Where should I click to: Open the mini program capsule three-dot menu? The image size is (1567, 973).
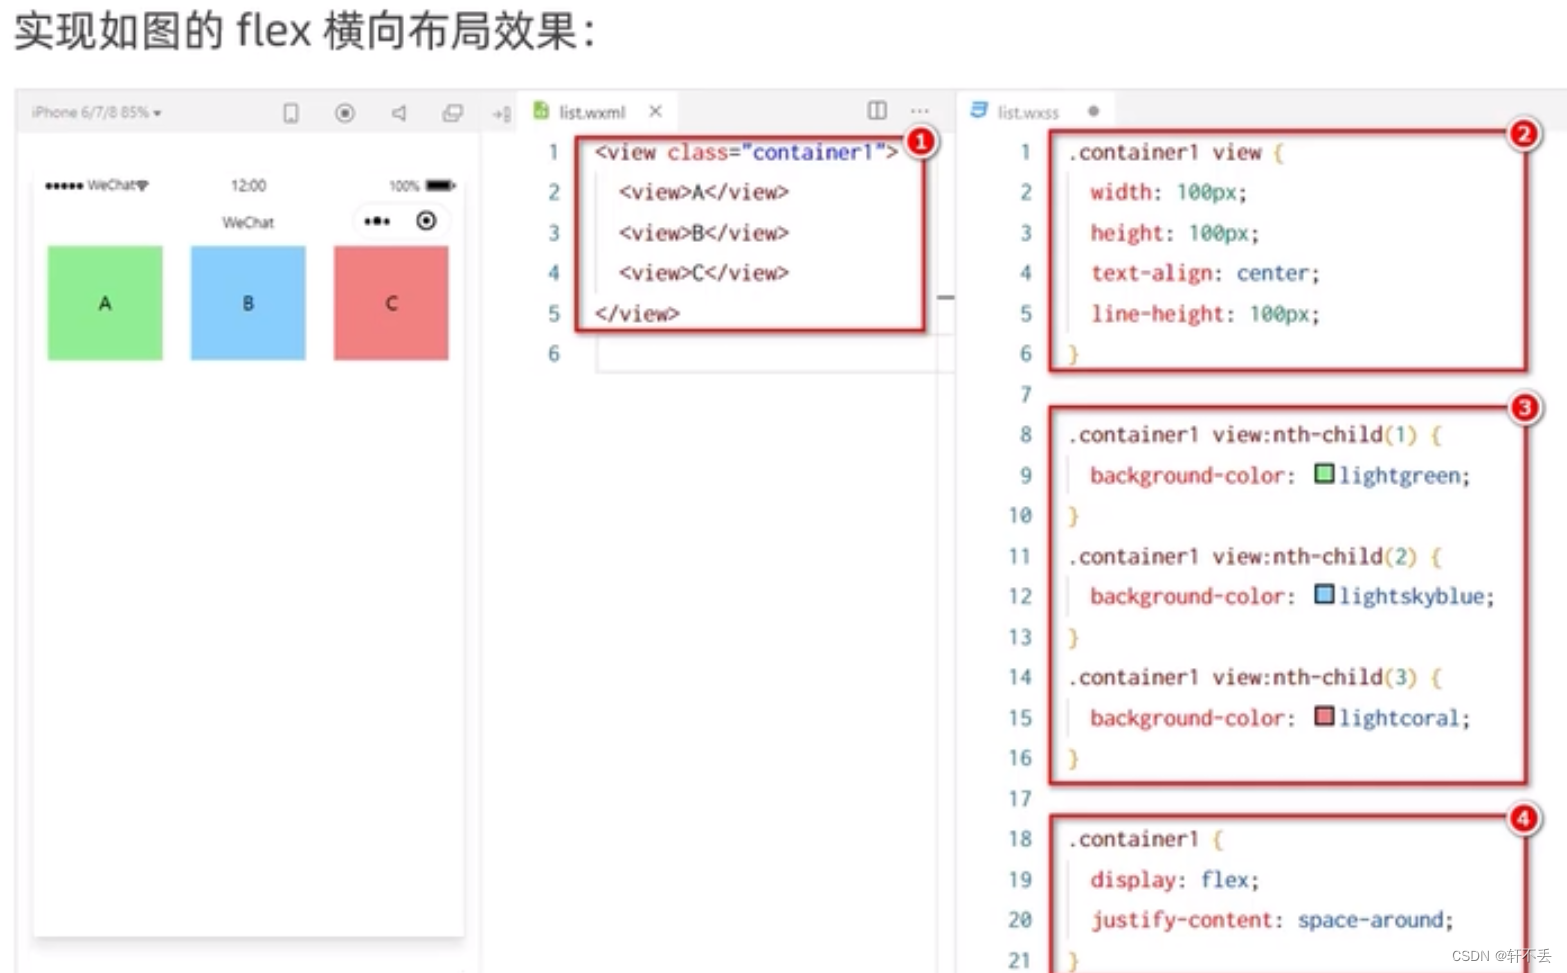[x=377, y=221]
